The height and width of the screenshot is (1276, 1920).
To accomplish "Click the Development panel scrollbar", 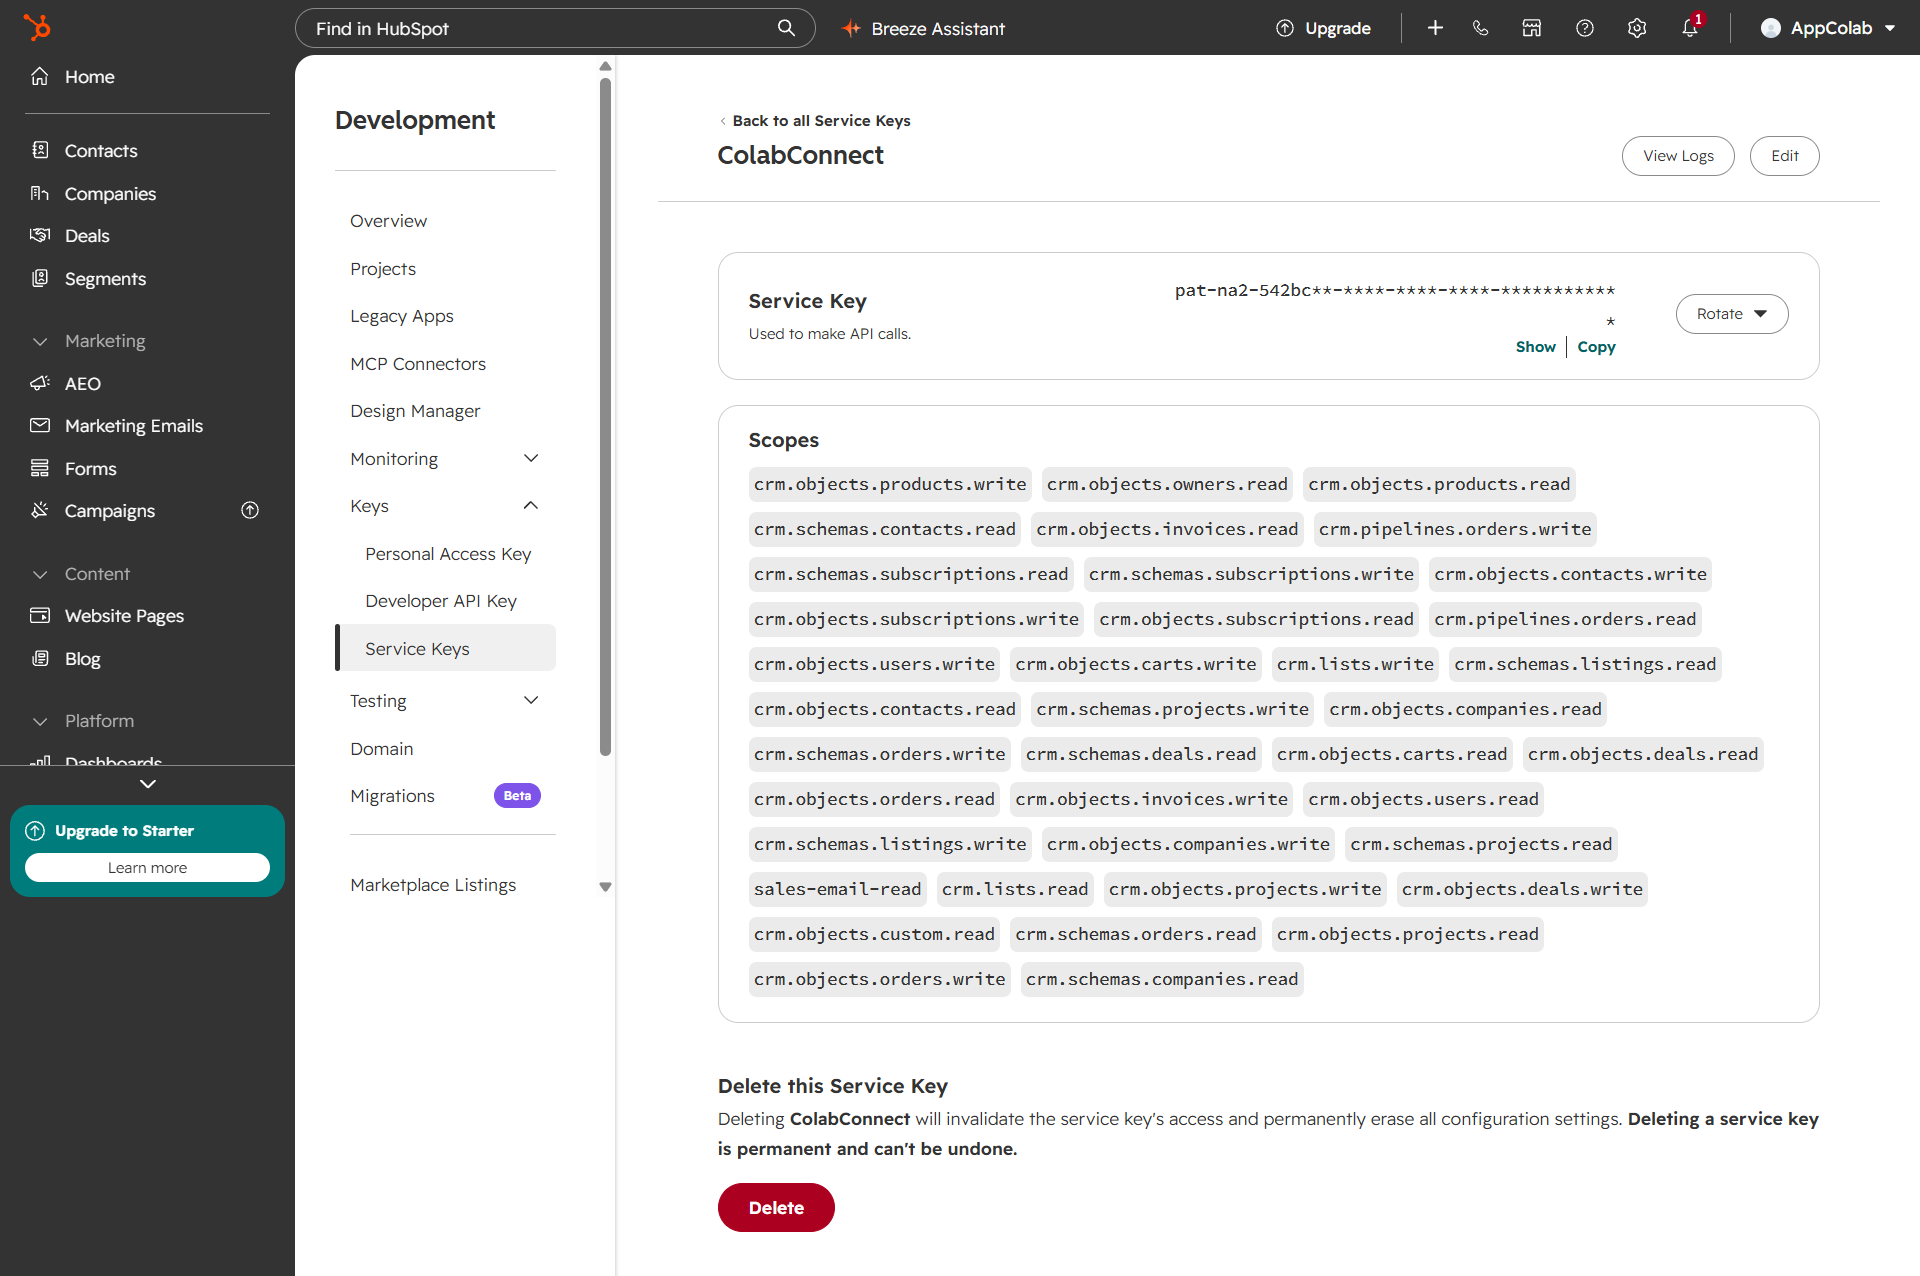I will [605, 416].
